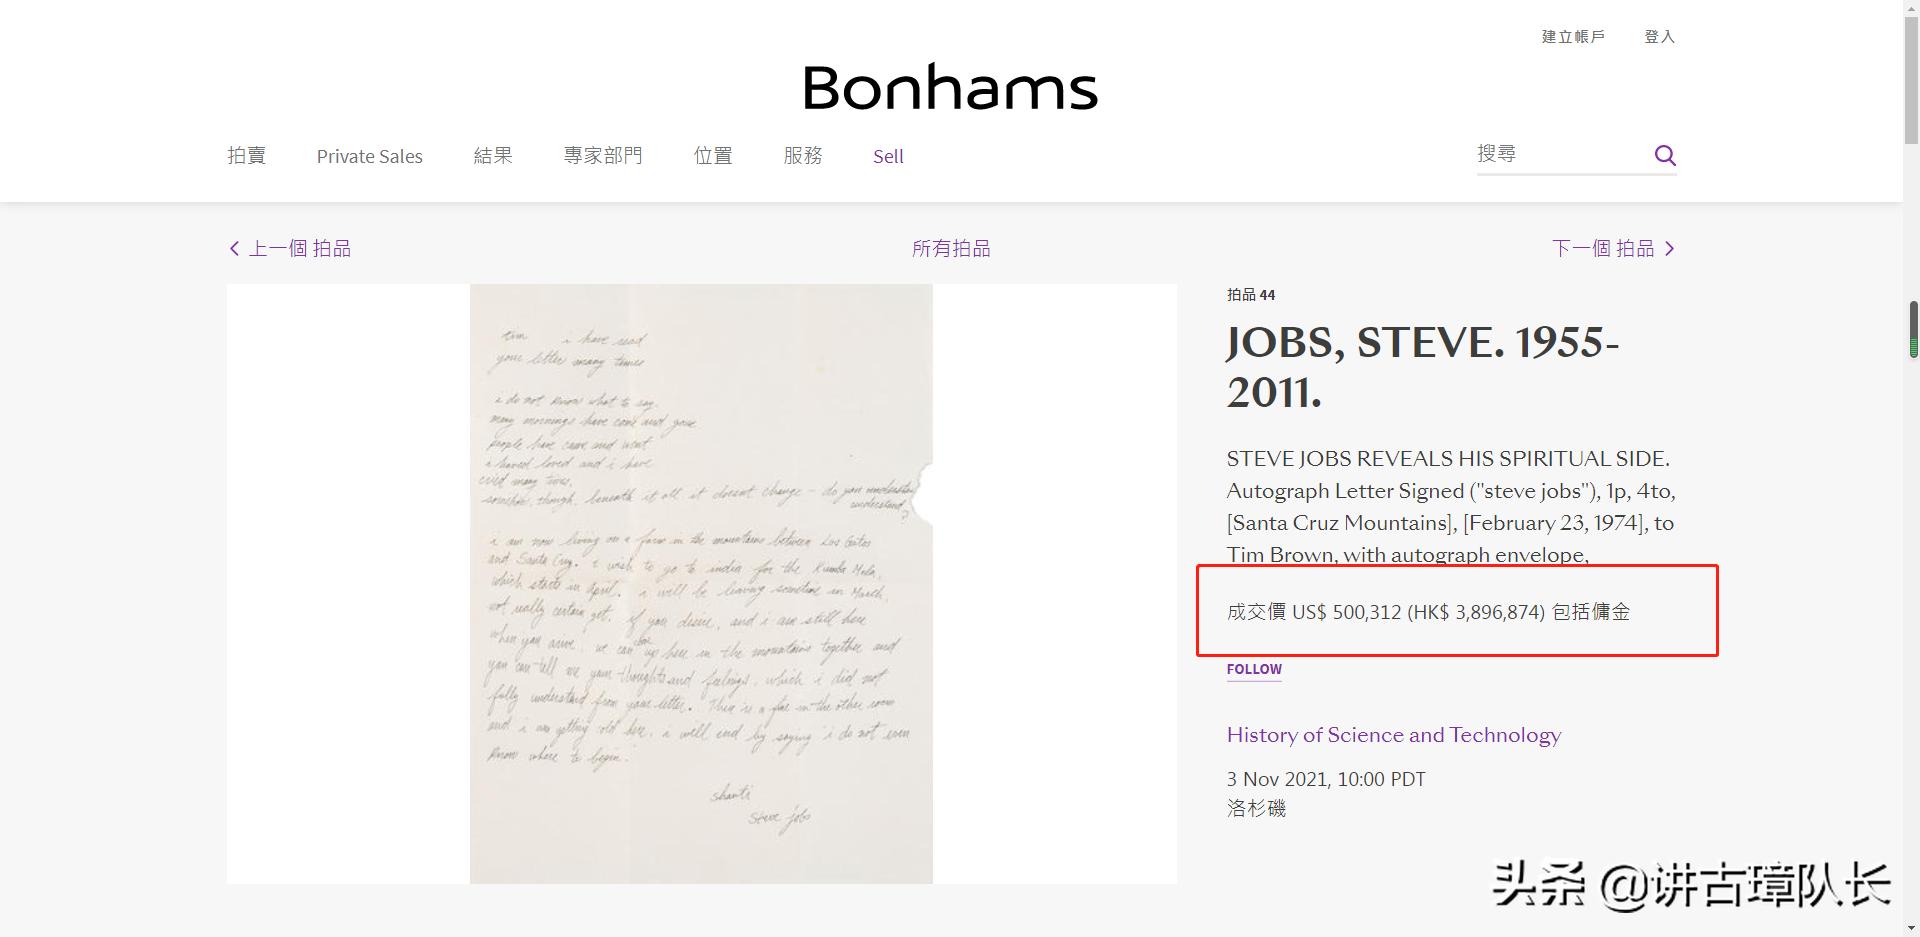Go to 結果 results page
Viewport: 1920px width, 937px height.
493,156
